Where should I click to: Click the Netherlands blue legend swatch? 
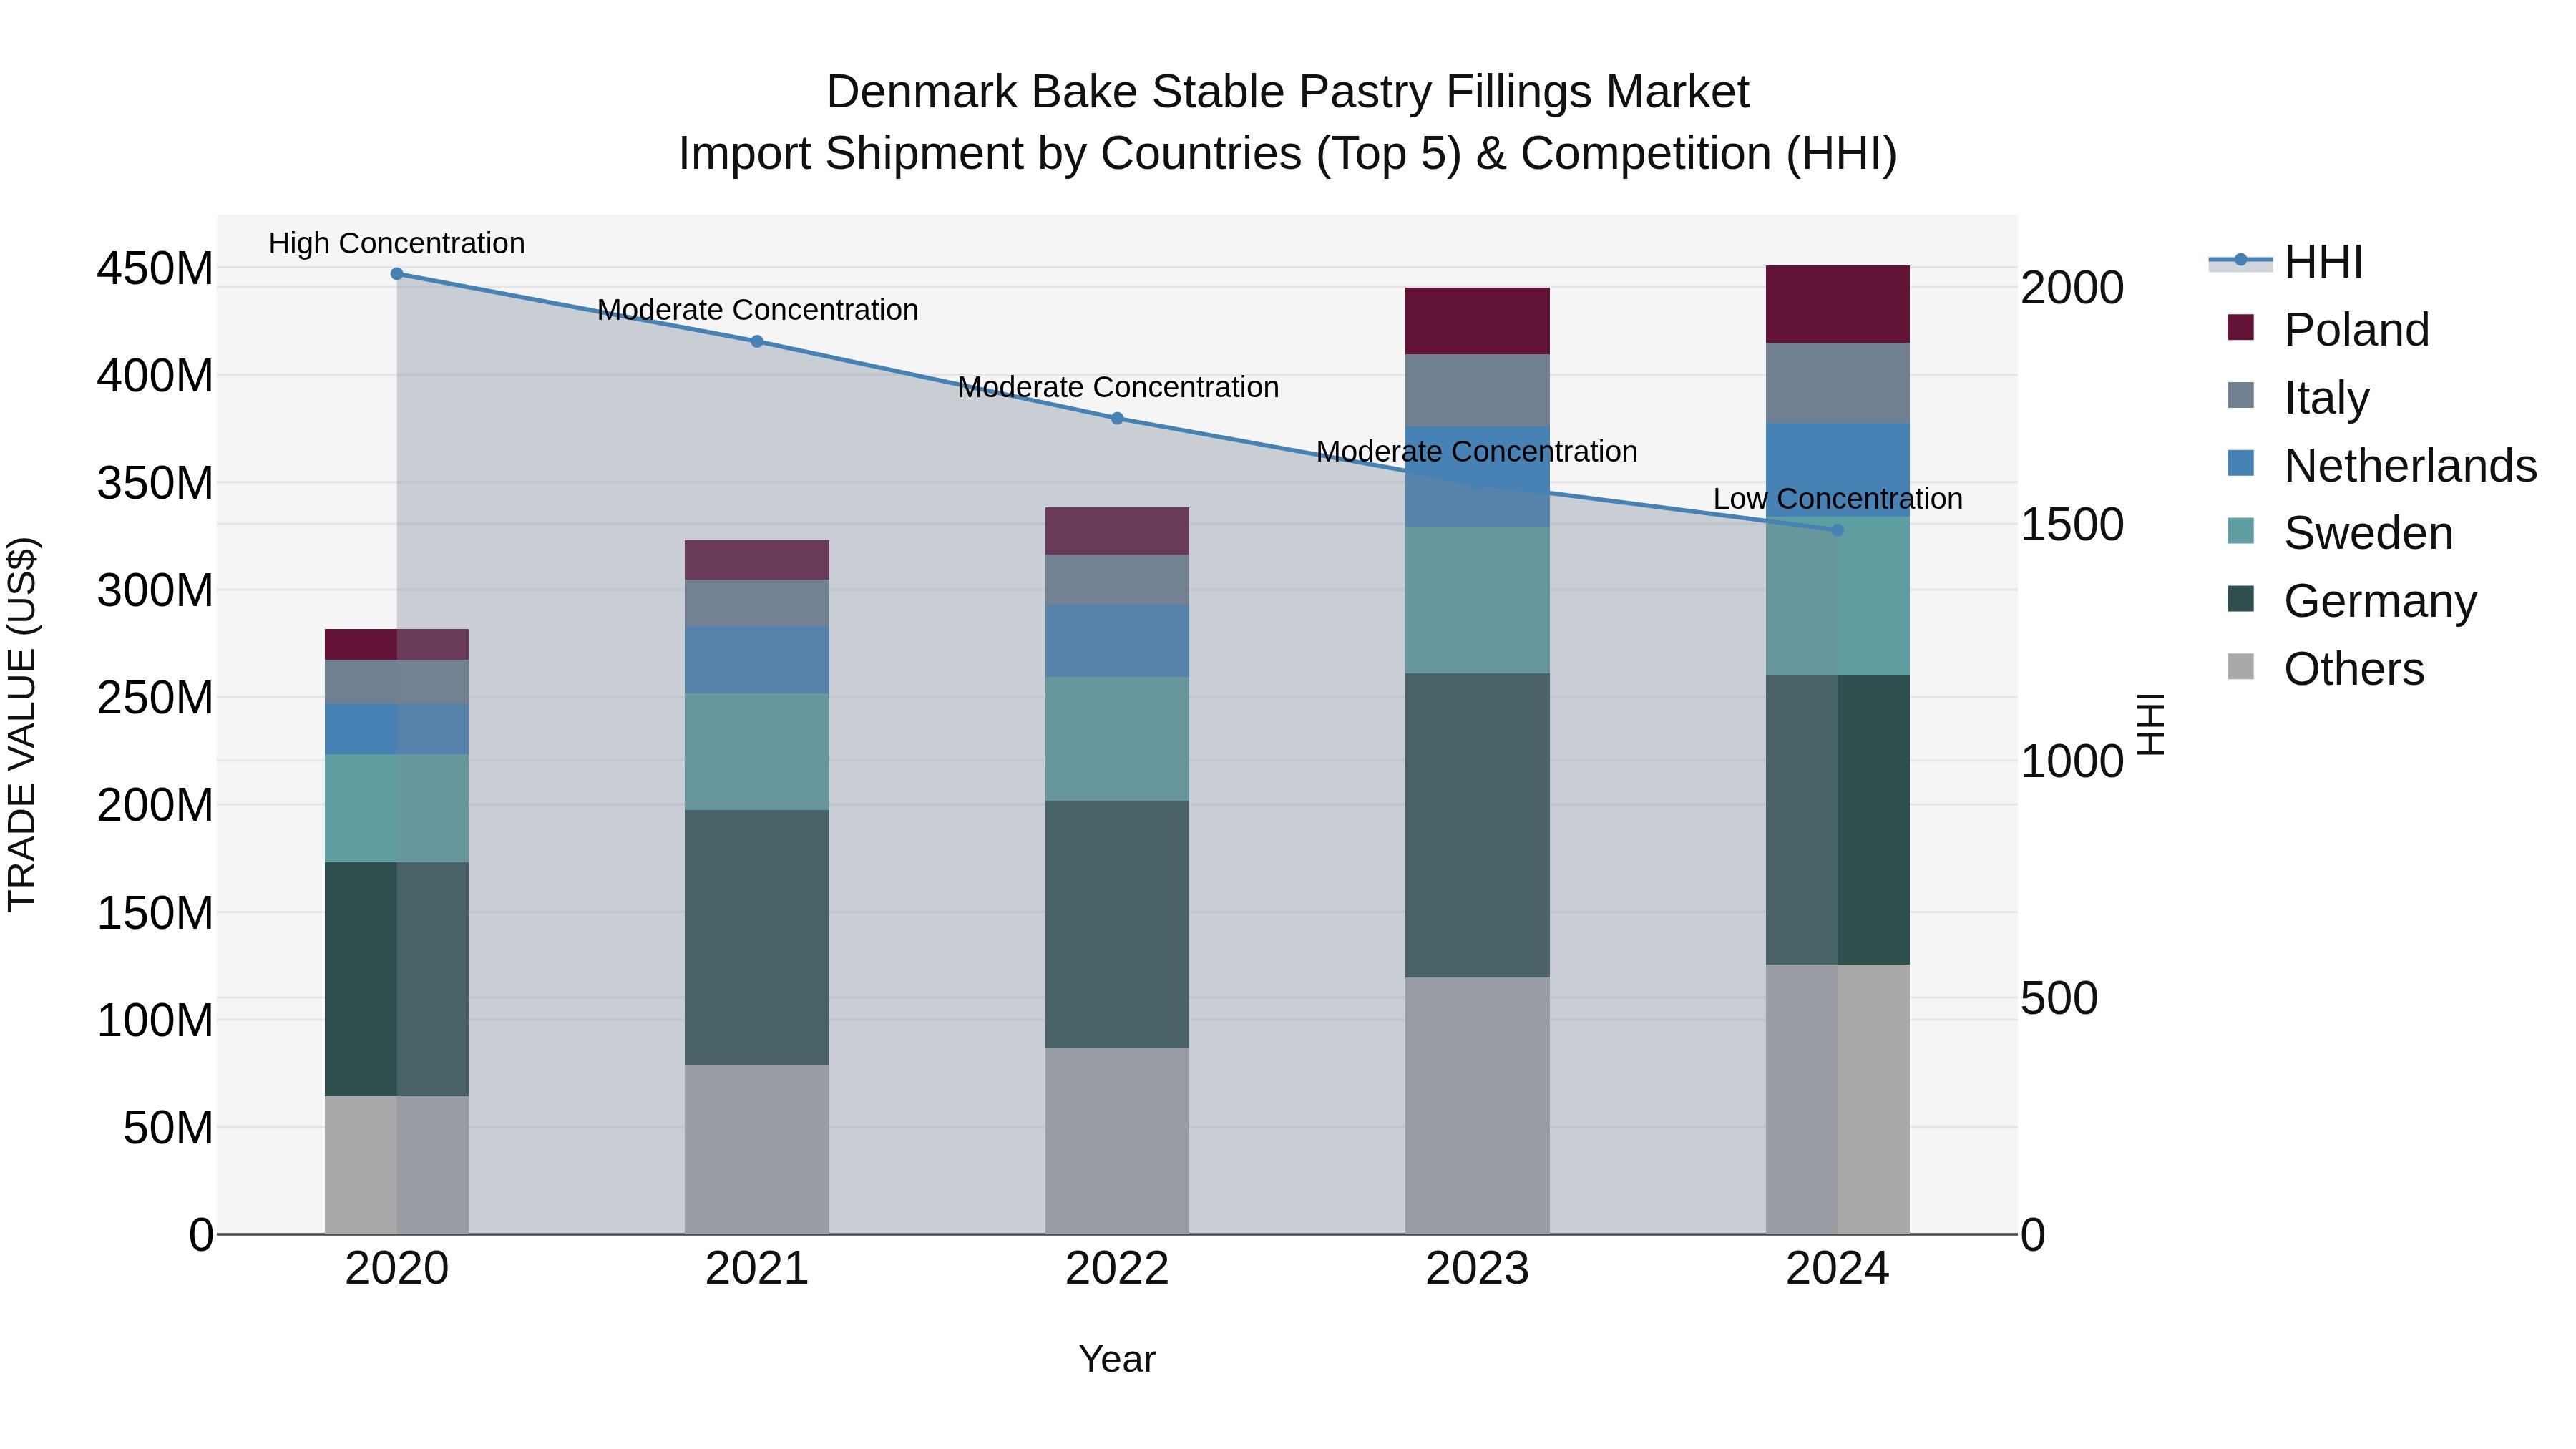pyautogui.click(x=2241, y=464)
